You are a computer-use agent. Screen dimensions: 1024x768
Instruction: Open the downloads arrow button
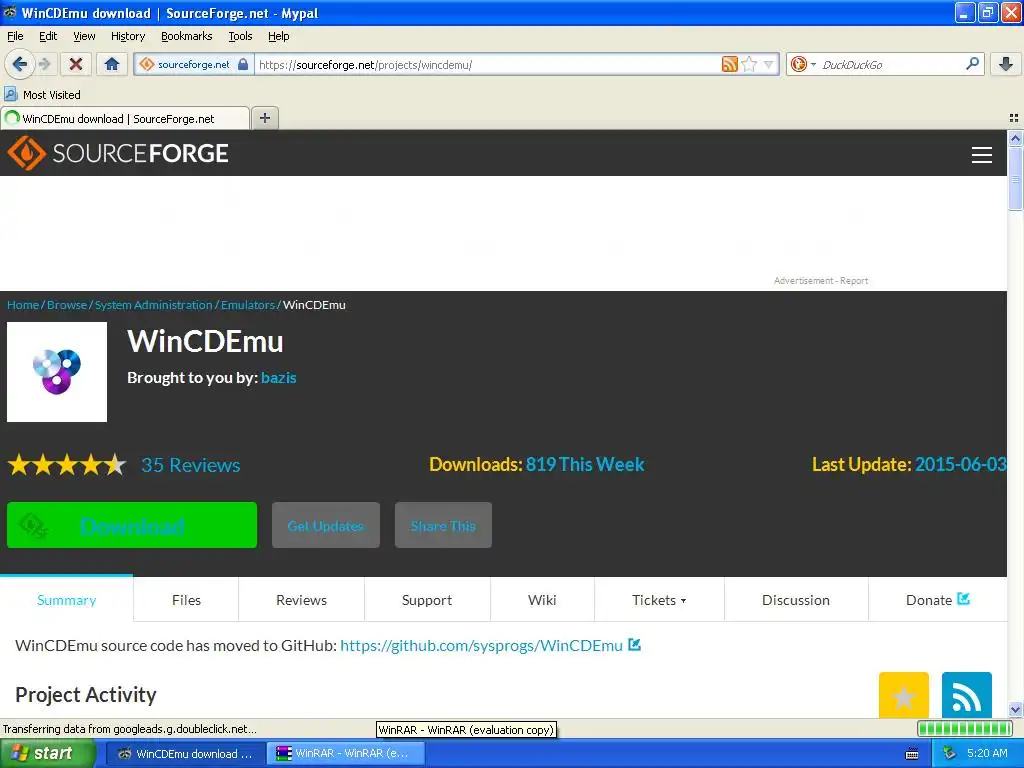pos(1006,64)
